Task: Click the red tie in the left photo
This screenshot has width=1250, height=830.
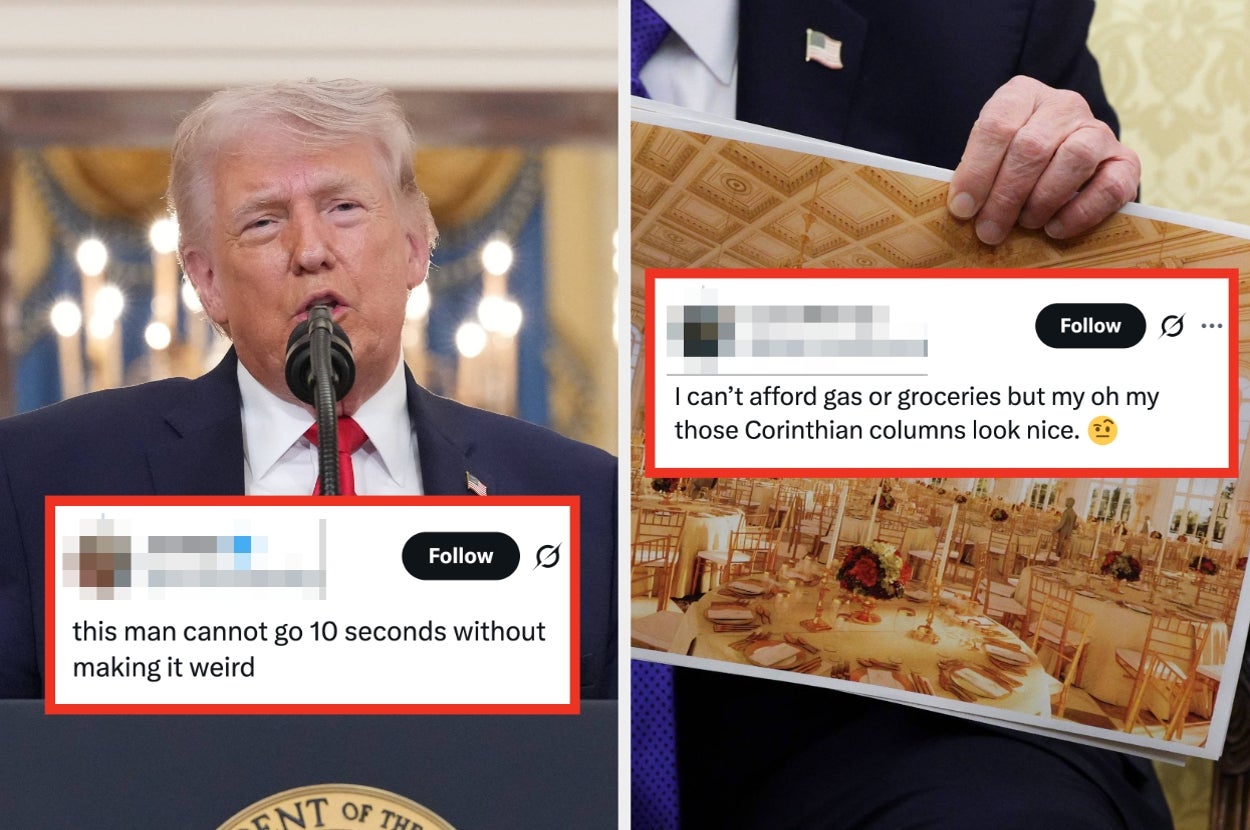Action: point(338,452)
